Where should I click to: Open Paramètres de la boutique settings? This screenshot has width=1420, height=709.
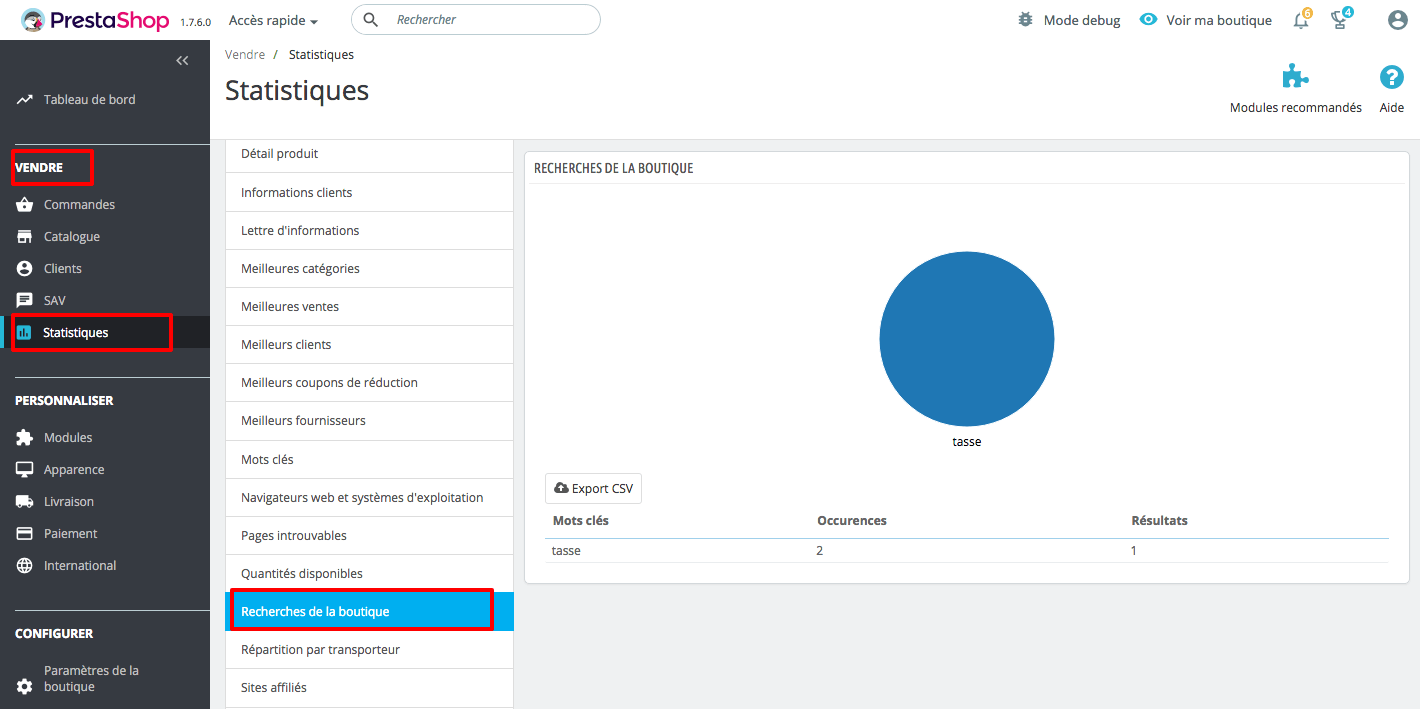[90, 678]
